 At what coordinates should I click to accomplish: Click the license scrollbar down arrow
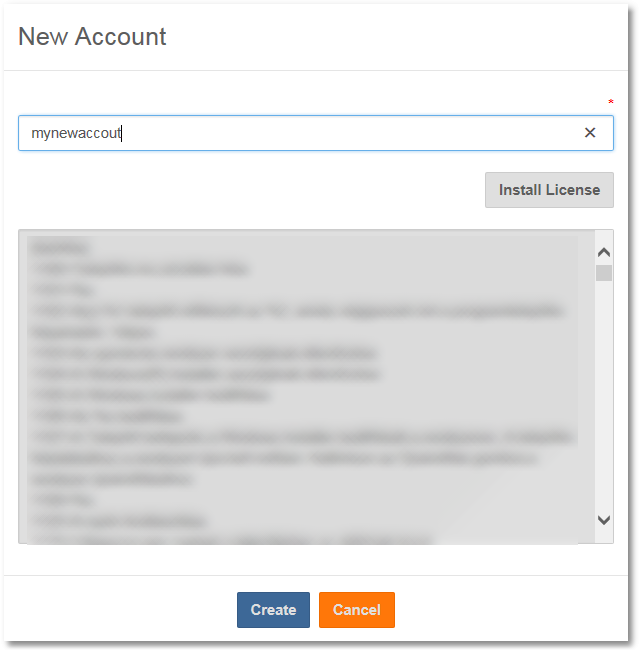[x=604, y=520]
